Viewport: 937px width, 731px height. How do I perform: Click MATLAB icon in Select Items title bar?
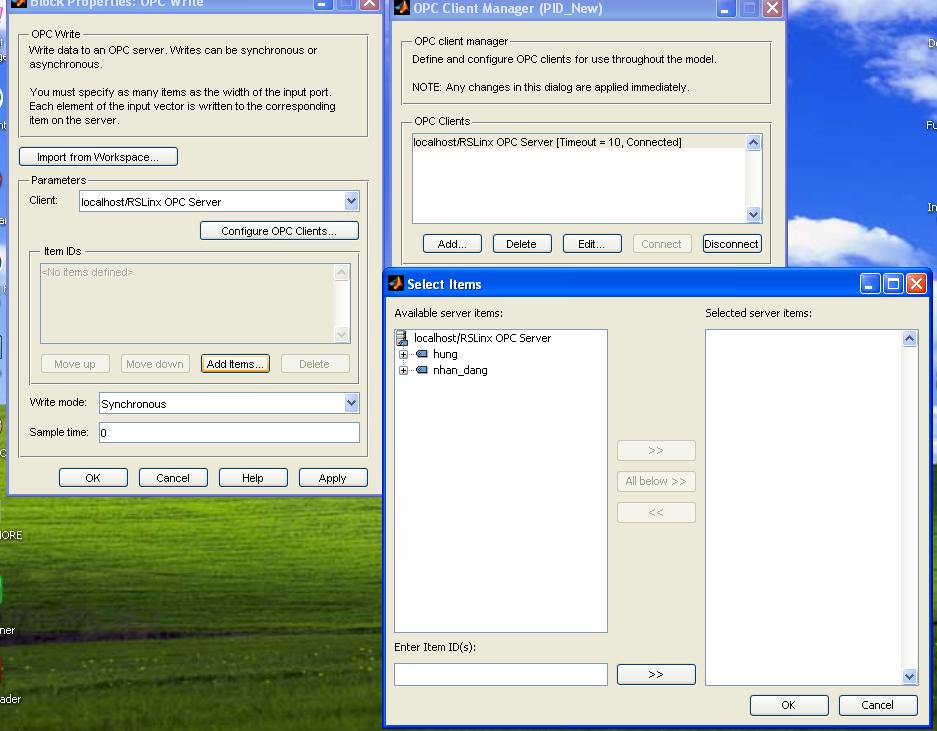pyautogui.click(x=396, y=283)
